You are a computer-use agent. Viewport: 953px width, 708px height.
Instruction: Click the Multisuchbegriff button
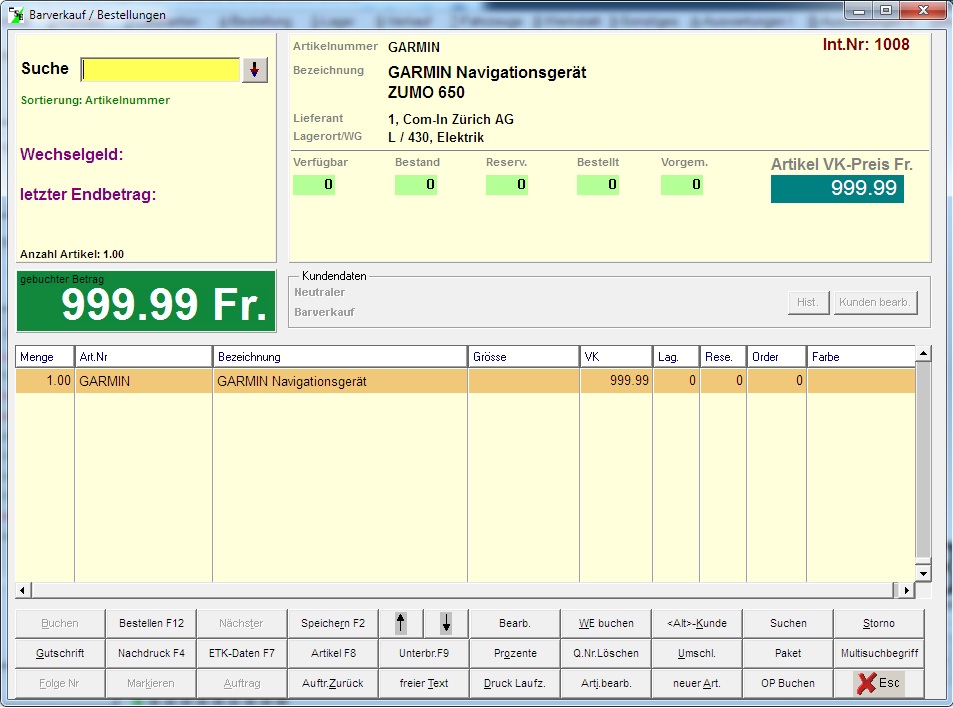879,653
